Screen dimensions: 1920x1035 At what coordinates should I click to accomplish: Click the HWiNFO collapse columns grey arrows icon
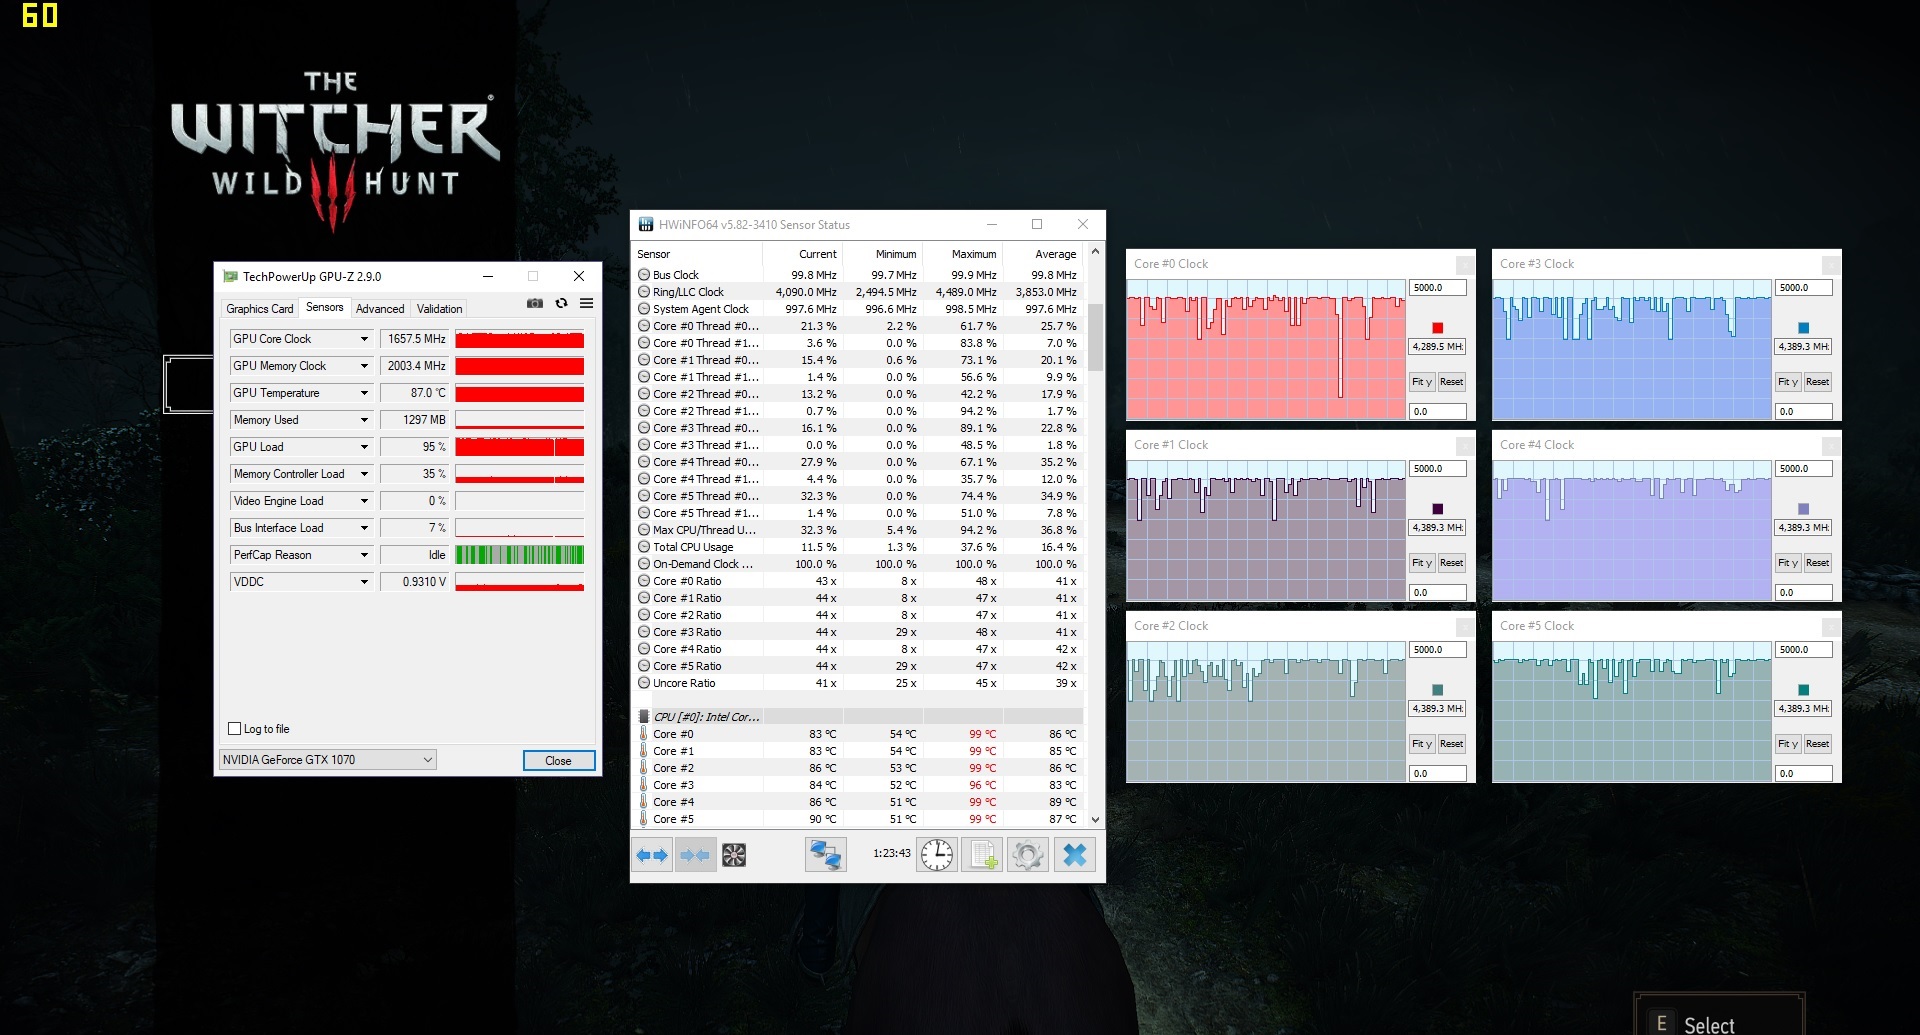point(695,855)
